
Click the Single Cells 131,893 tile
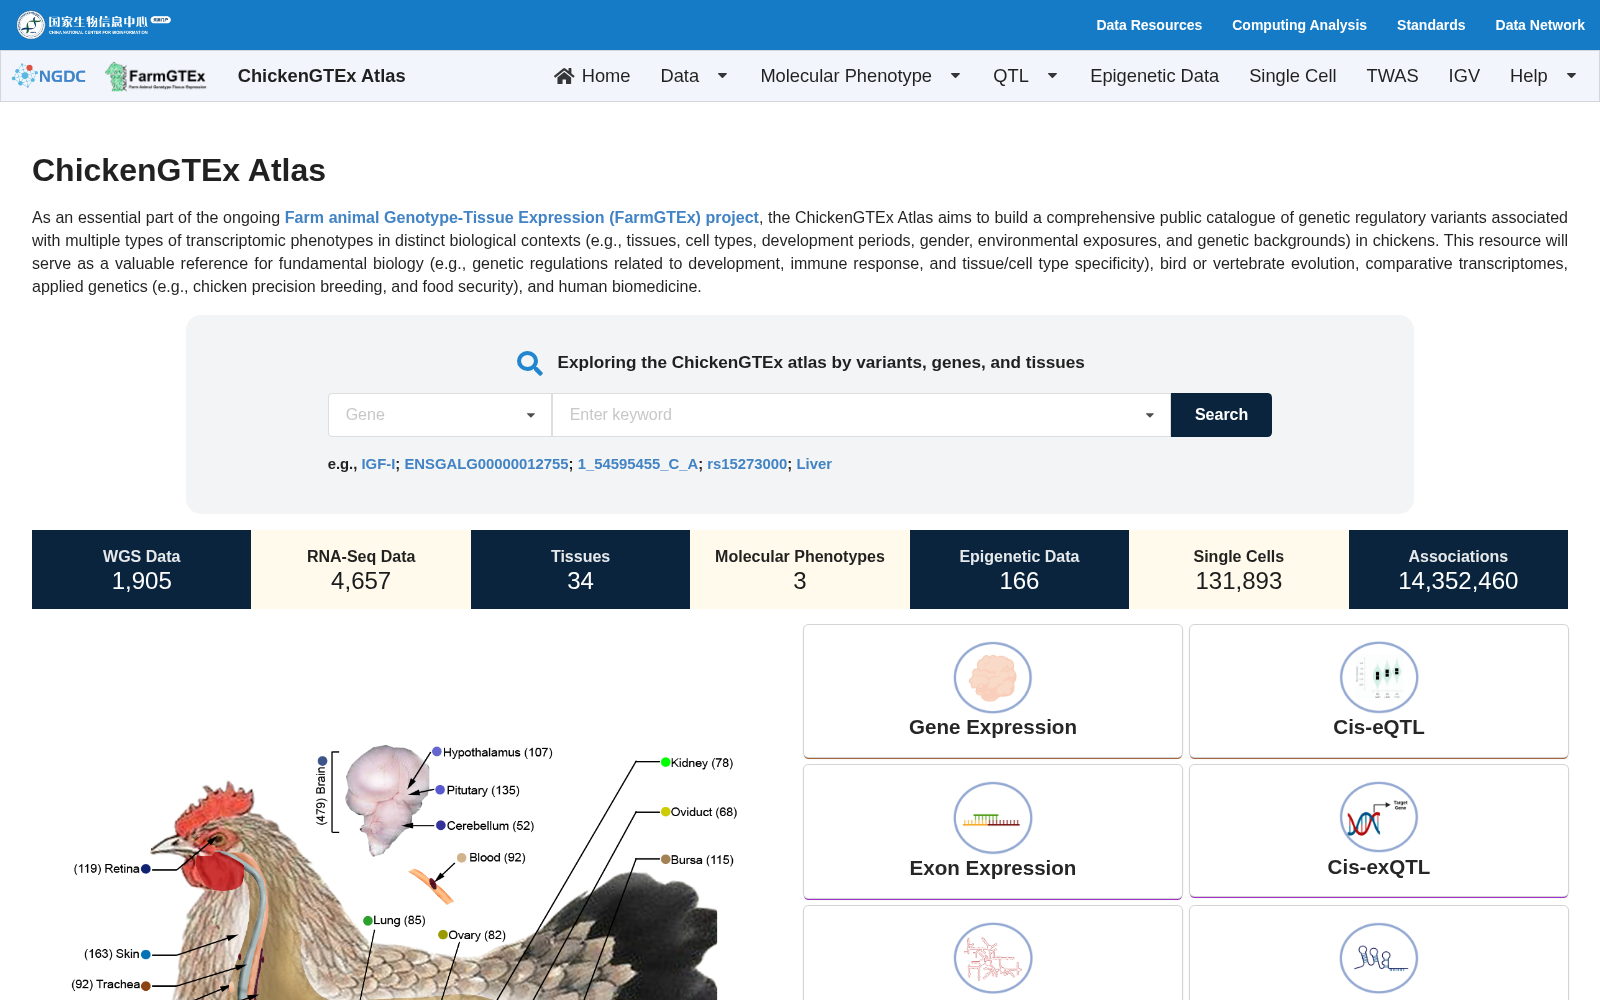1239,569
